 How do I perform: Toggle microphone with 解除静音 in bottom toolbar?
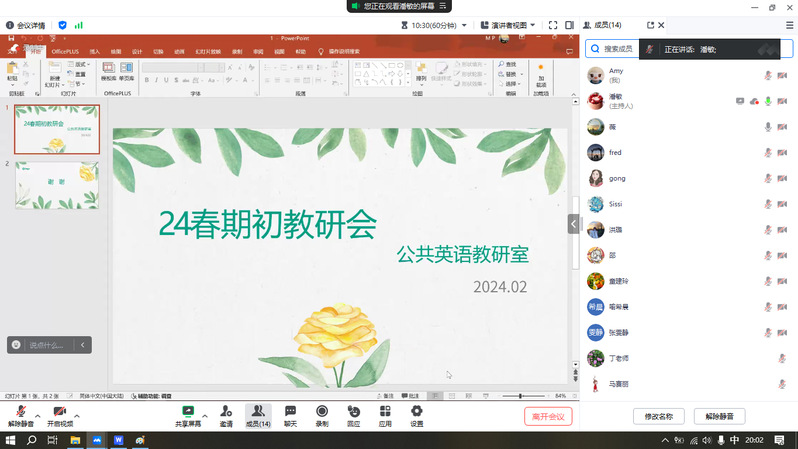(20, 412)
